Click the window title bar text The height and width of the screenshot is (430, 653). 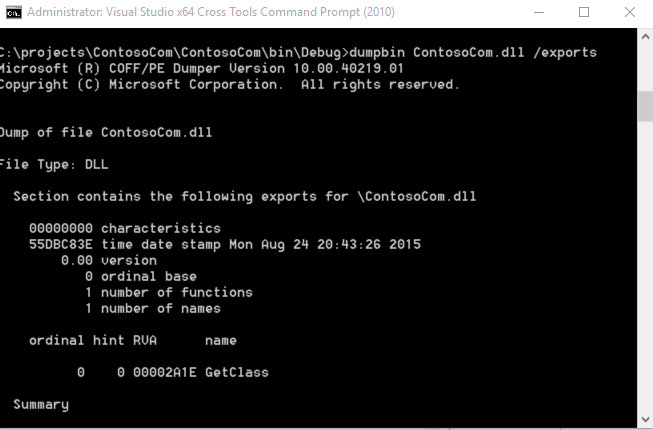[210, 12]
